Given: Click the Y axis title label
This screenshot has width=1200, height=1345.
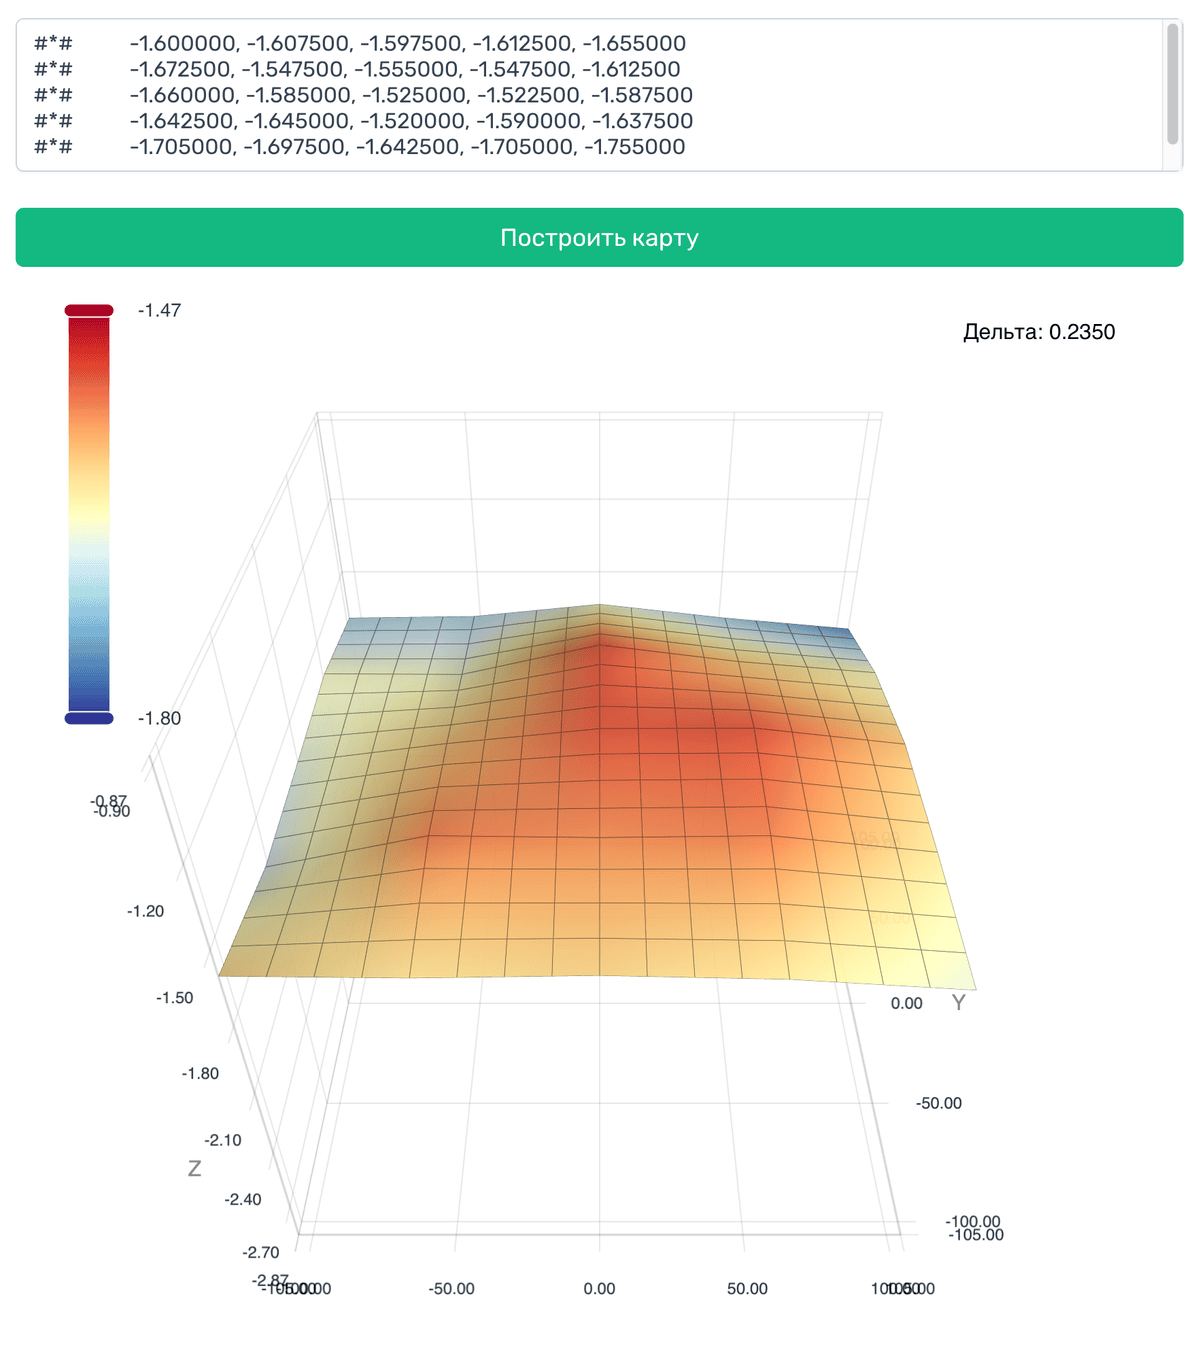Looking at the screenshot, I should click(x=958, y=1002).
